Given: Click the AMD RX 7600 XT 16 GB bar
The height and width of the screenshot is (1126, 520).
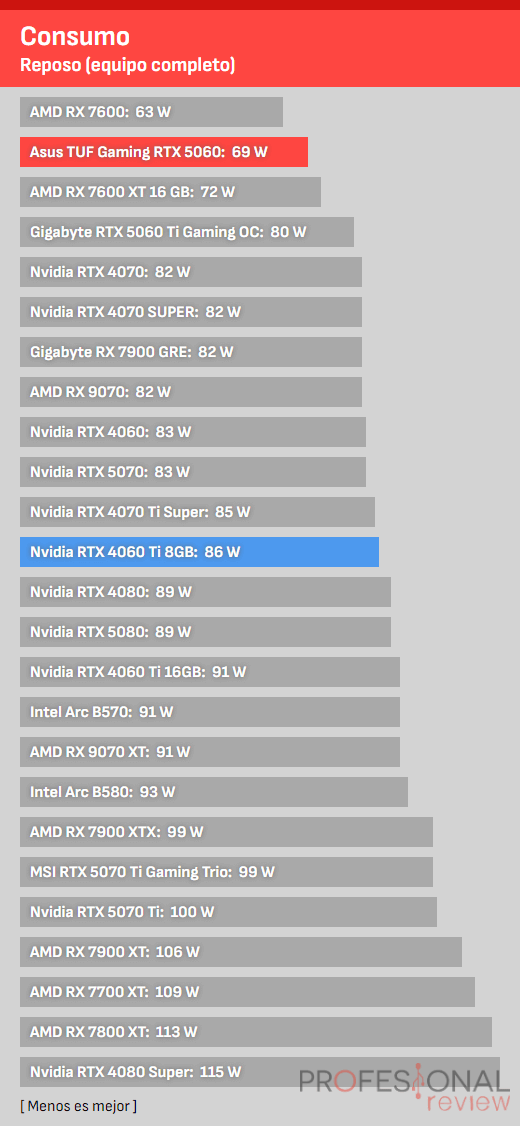Looking at the screenshot, I should pyautogui.click(x=170, y=192).
